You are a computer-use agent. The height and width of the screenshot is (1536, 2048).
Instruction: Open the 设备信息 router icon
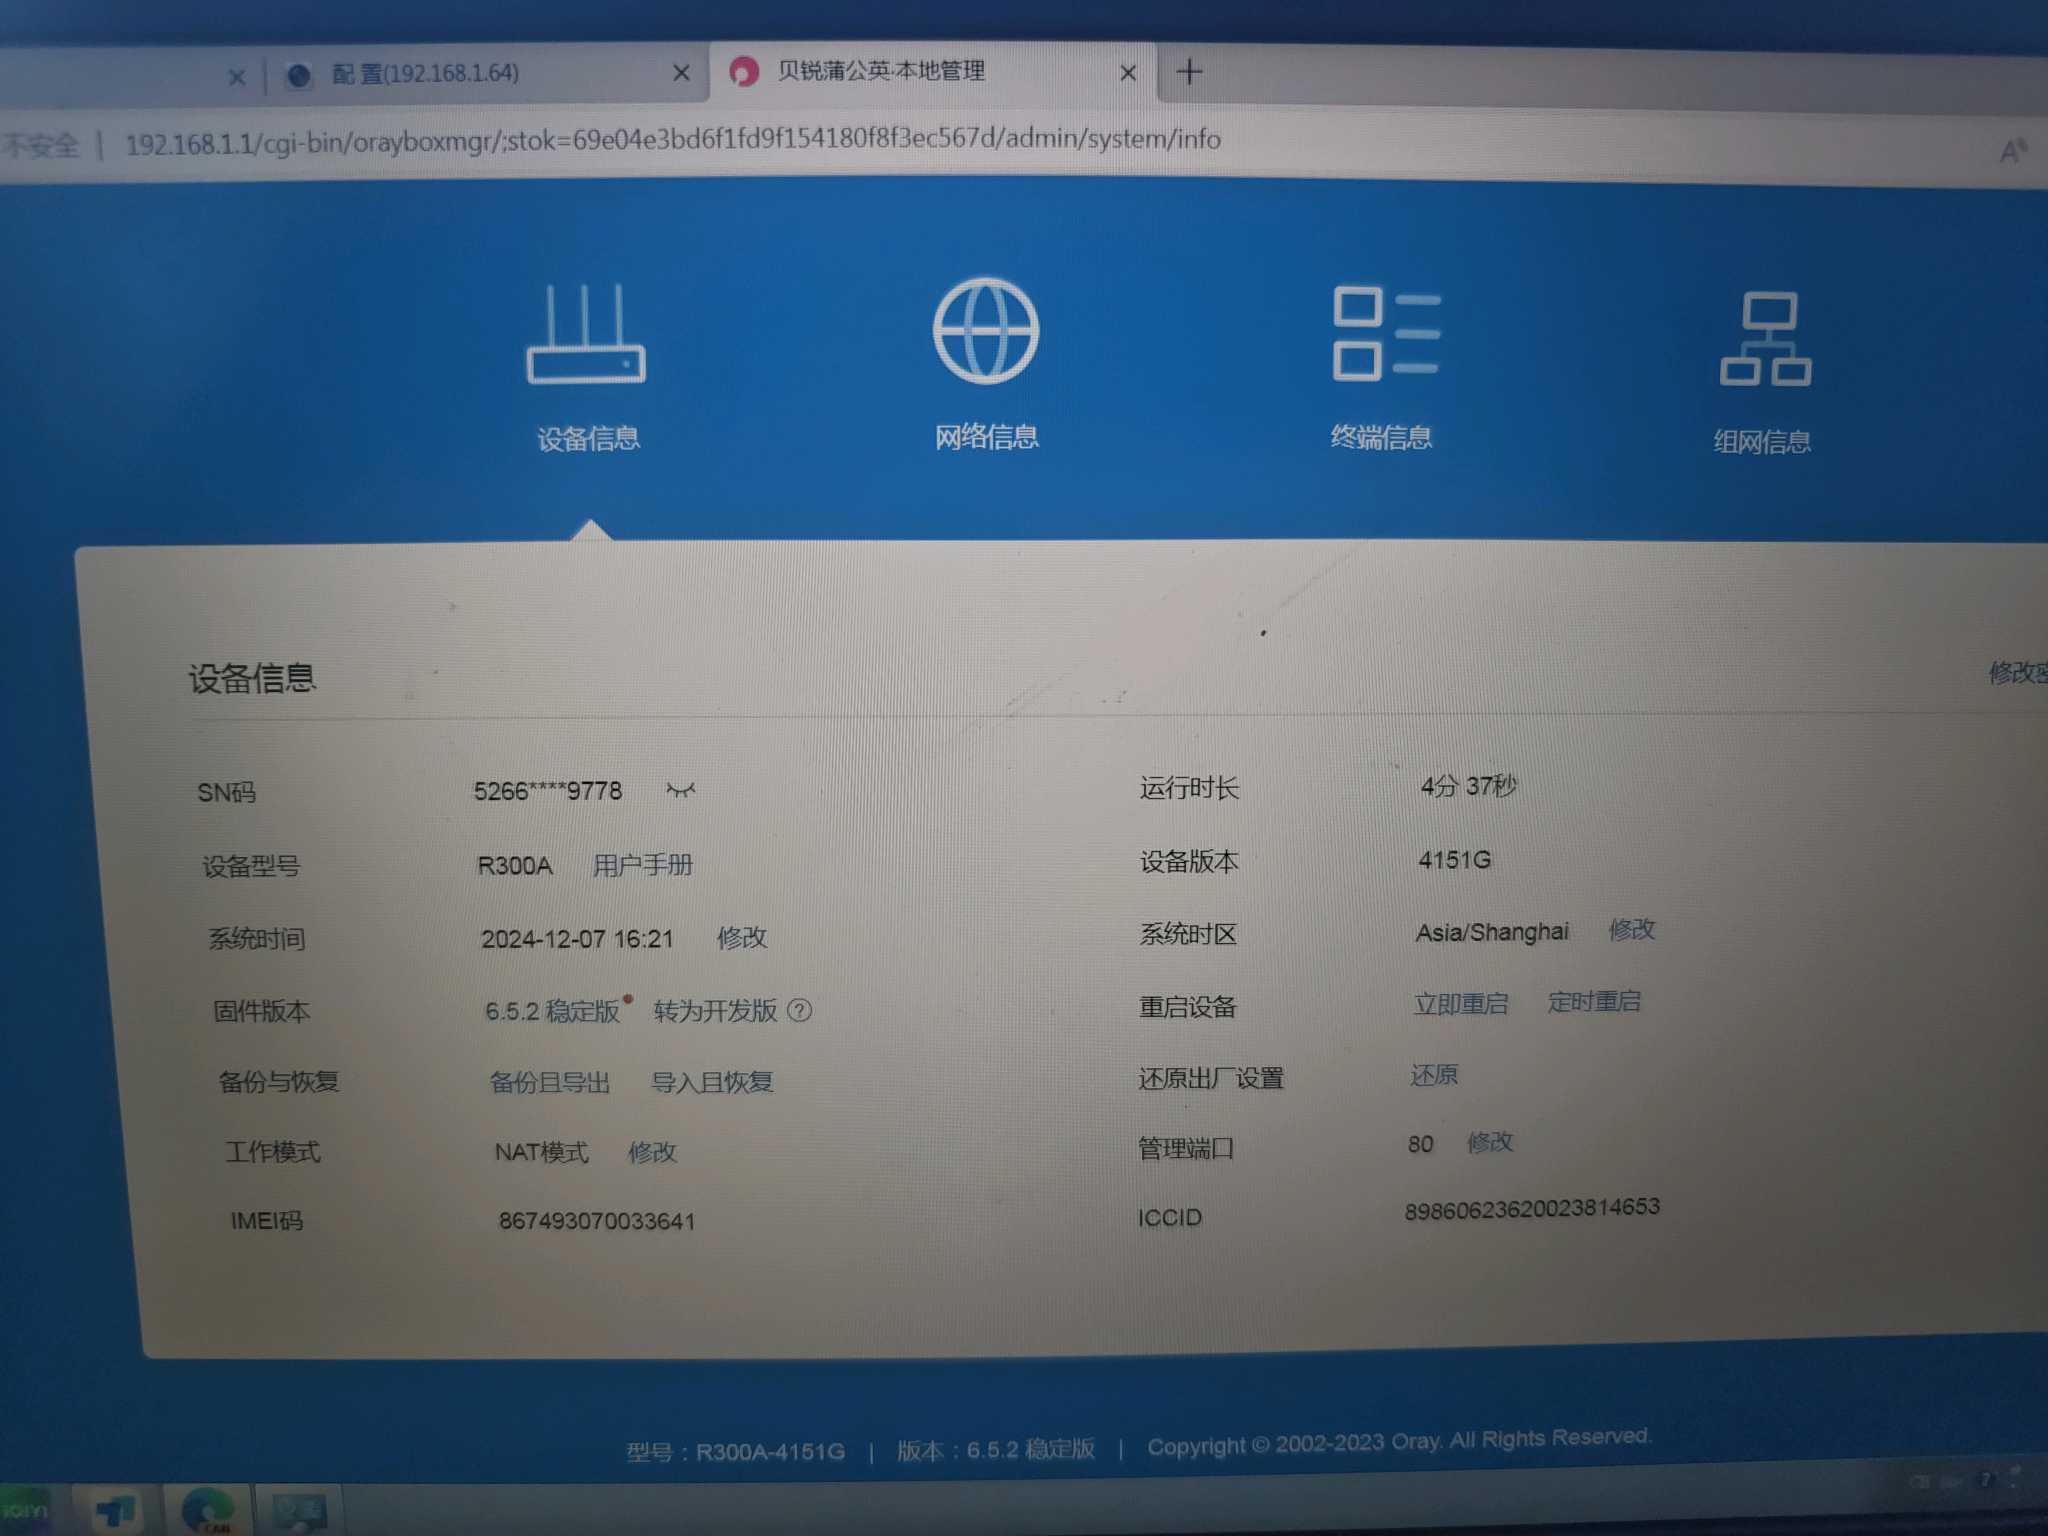coord(586,334)
